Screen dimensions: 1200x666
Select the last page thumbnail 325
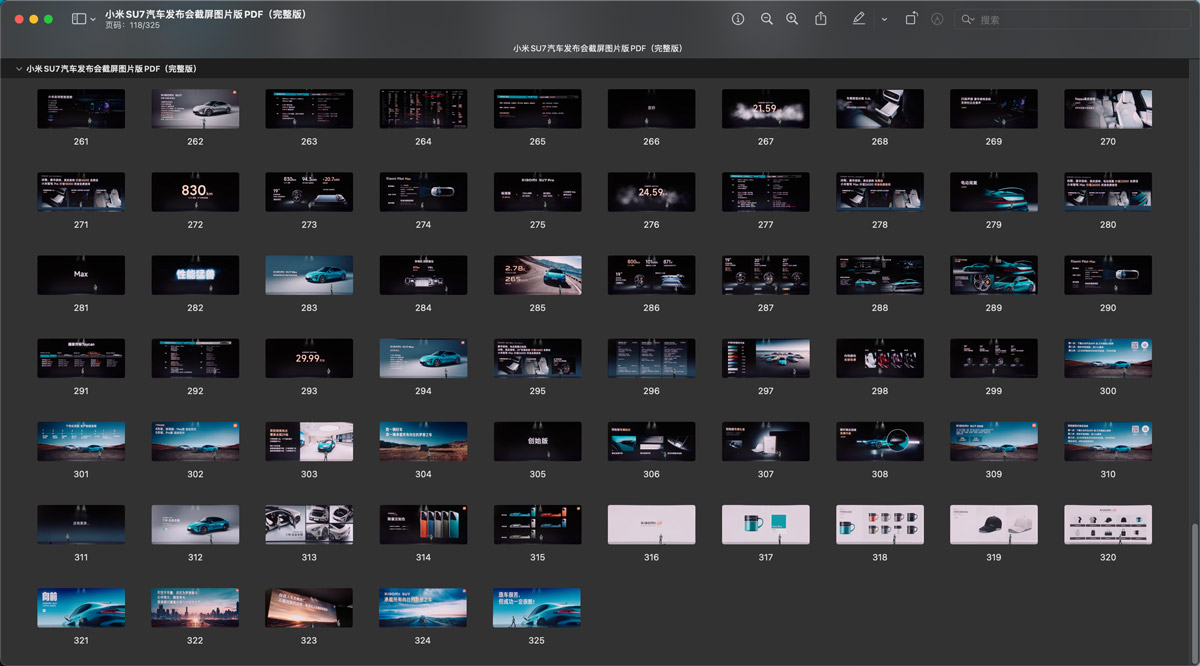click(x=537, y=607)
